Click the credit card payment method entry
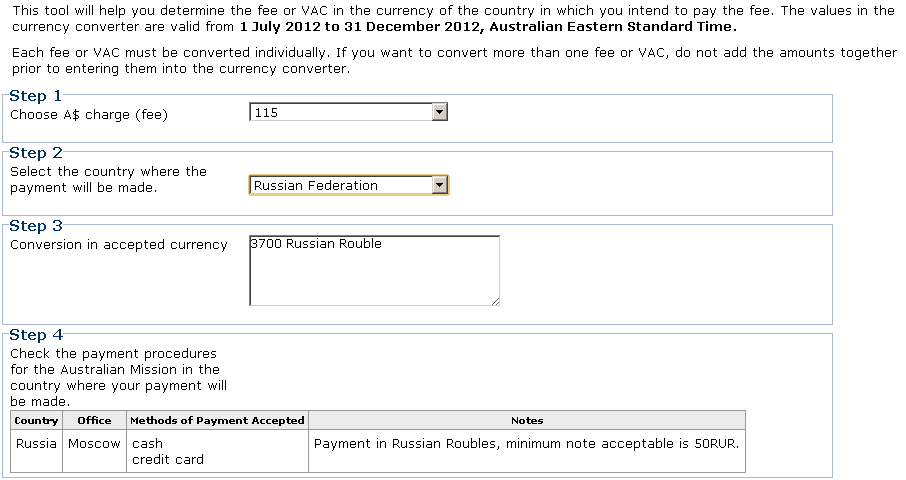906x480 pixels. pyautogui.click(x=168, y=460)
